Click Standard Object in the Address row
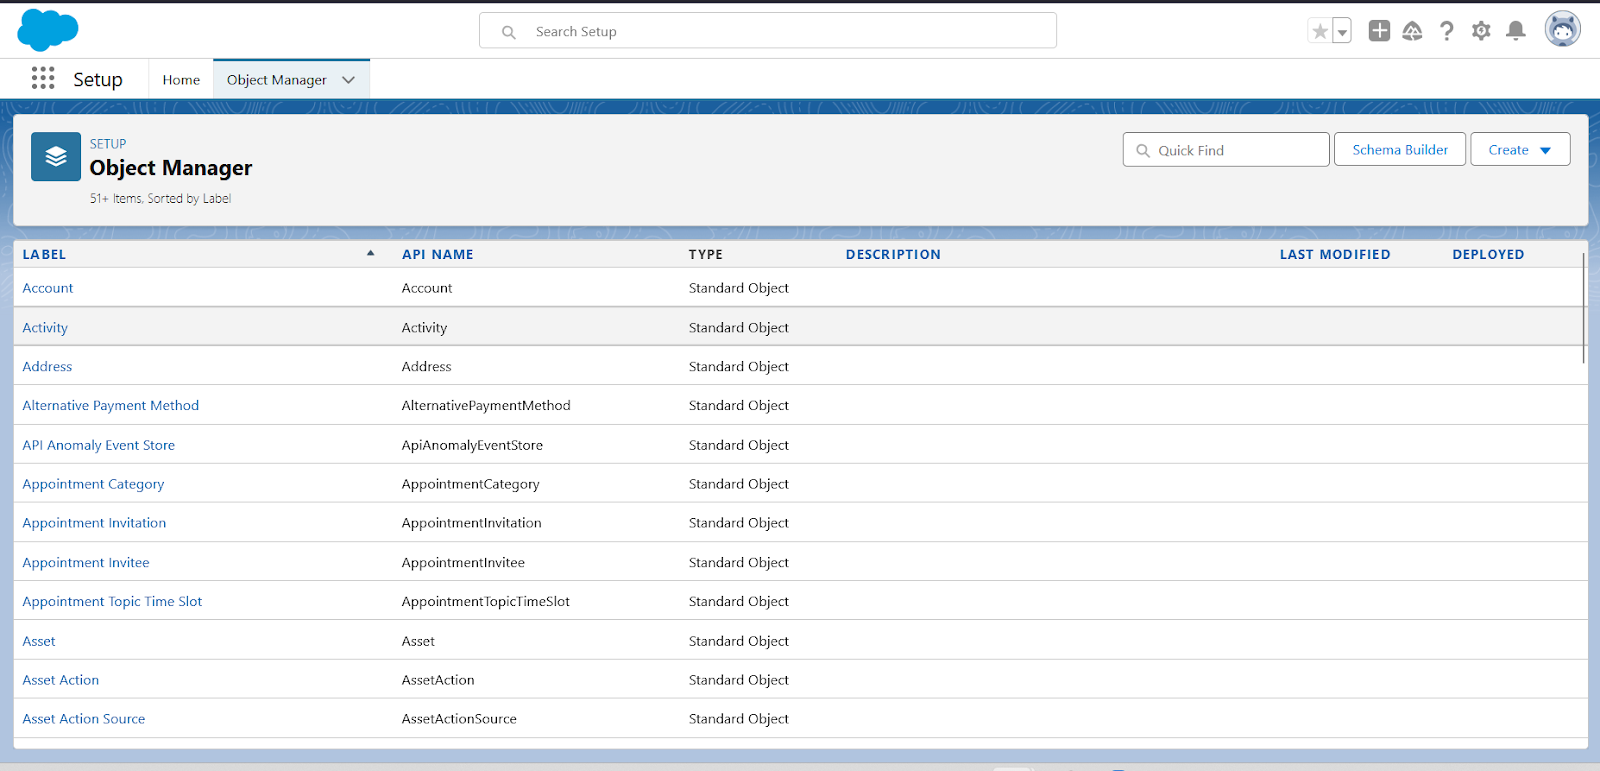 [739, 367]
